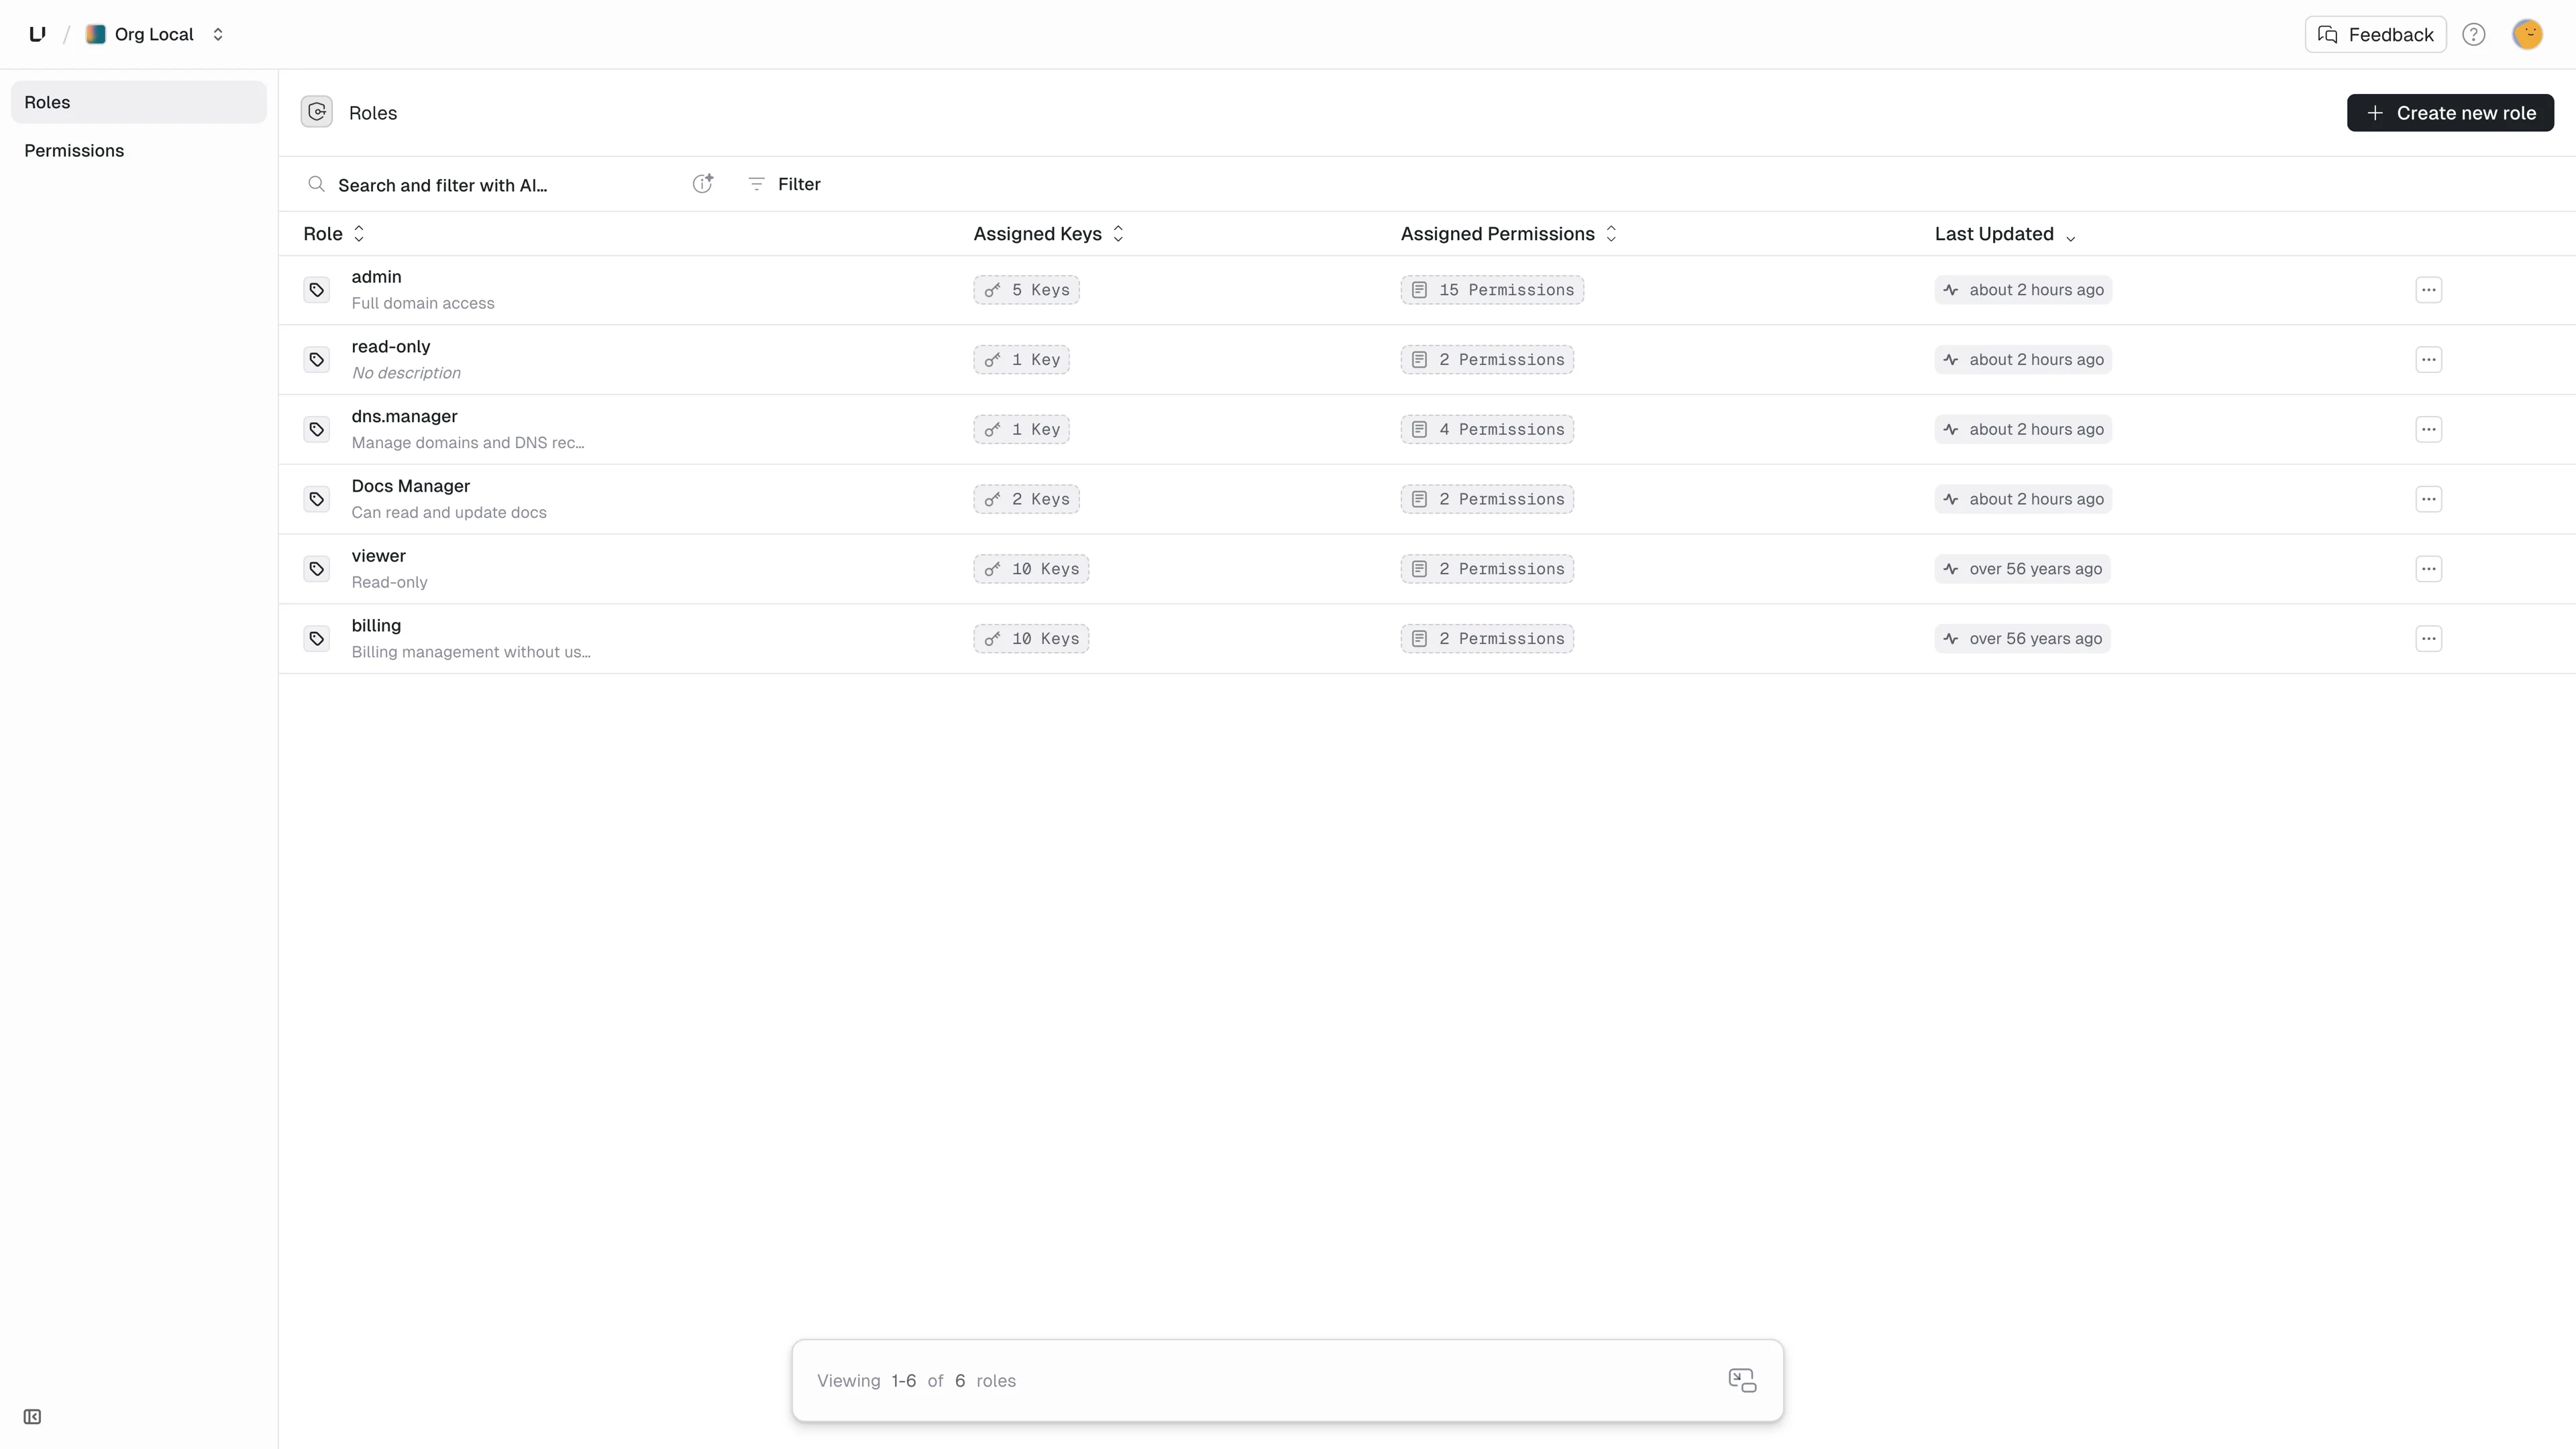2576x1449 pixels.
Task: Open the Filter menu
Action: coord(785,184)
